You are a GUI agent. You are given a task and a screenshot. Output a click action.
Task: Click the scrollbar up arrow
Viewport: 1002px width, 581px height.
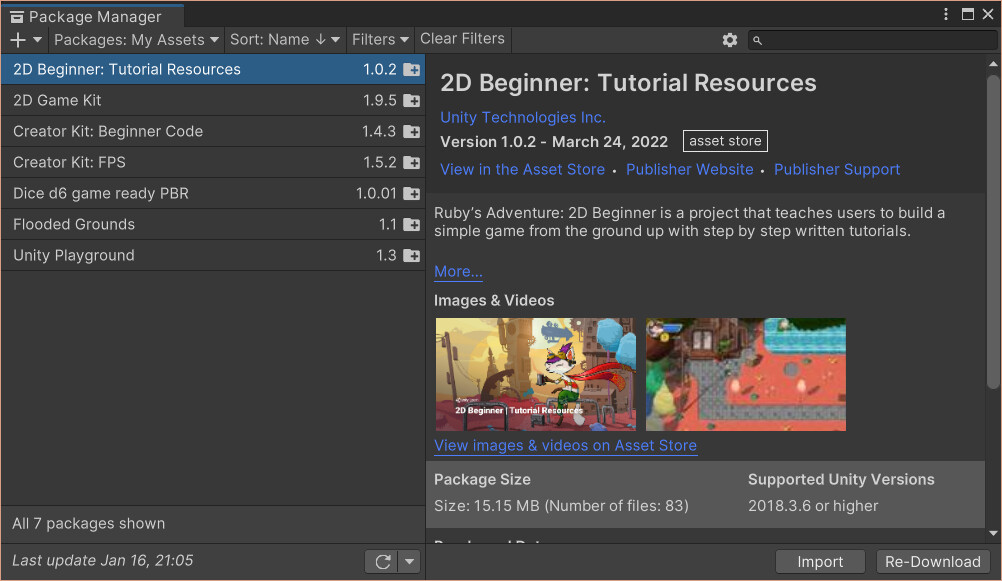(993, 64)
